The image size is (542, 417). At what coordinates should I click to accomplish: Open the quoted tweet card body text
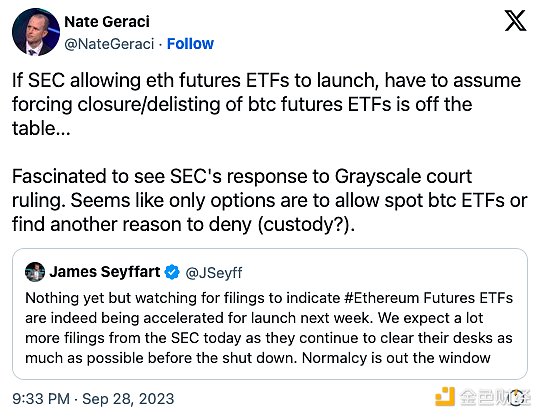point(269,328)
